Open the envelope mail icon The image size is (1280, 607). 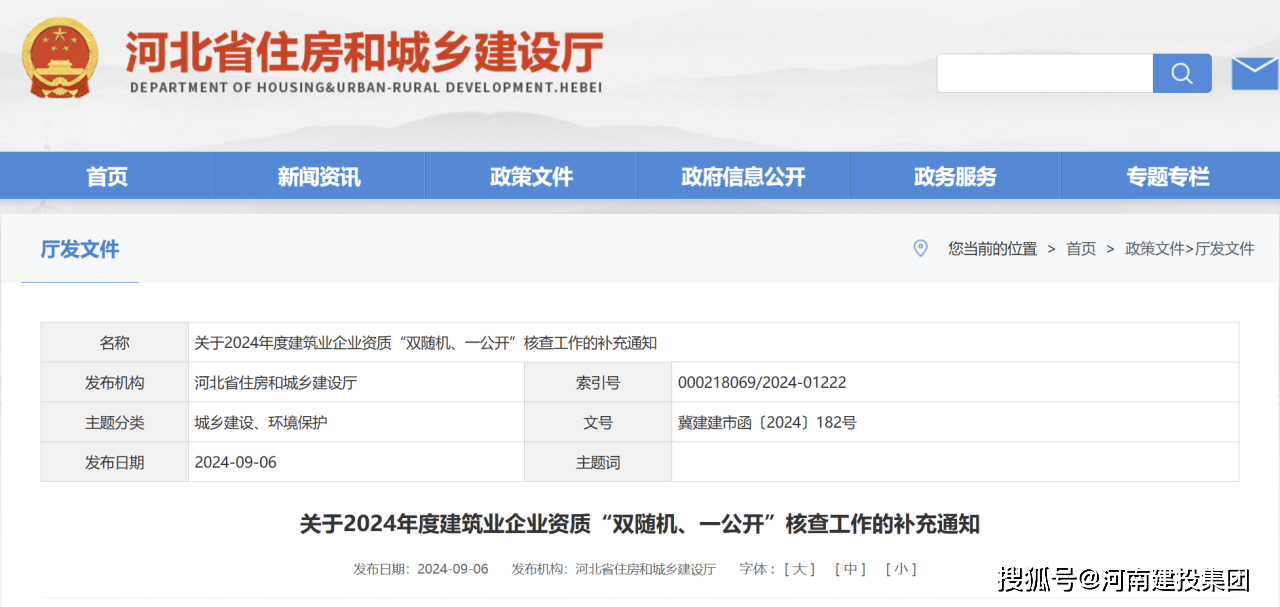pos(1254,74)
